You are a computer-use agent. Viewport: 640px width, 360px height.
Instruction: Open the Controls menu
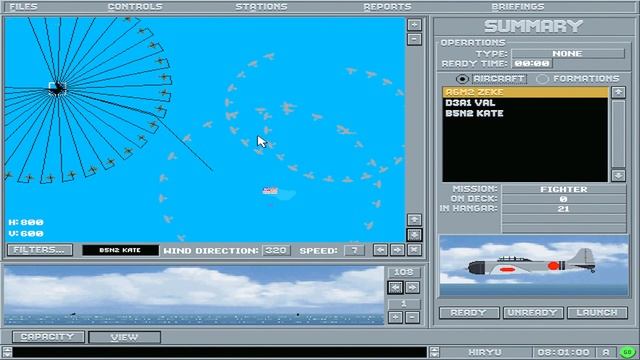135,7
